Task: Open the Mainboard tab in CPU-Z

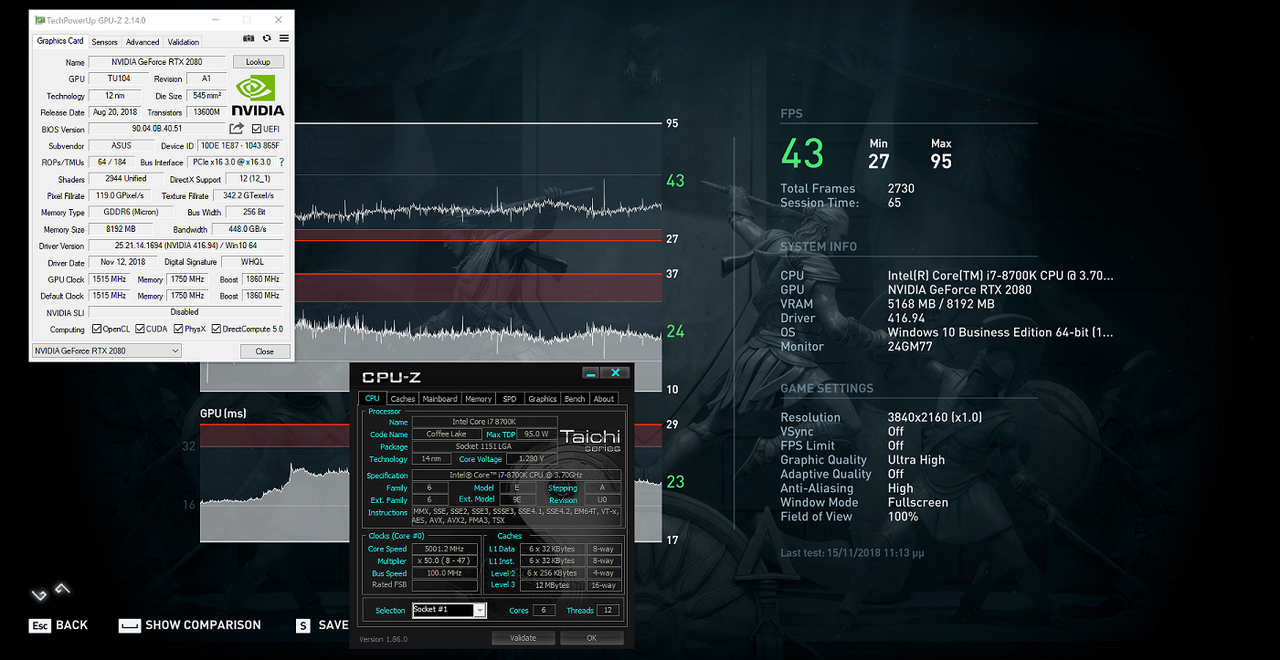Action: (x=440, y=399)
